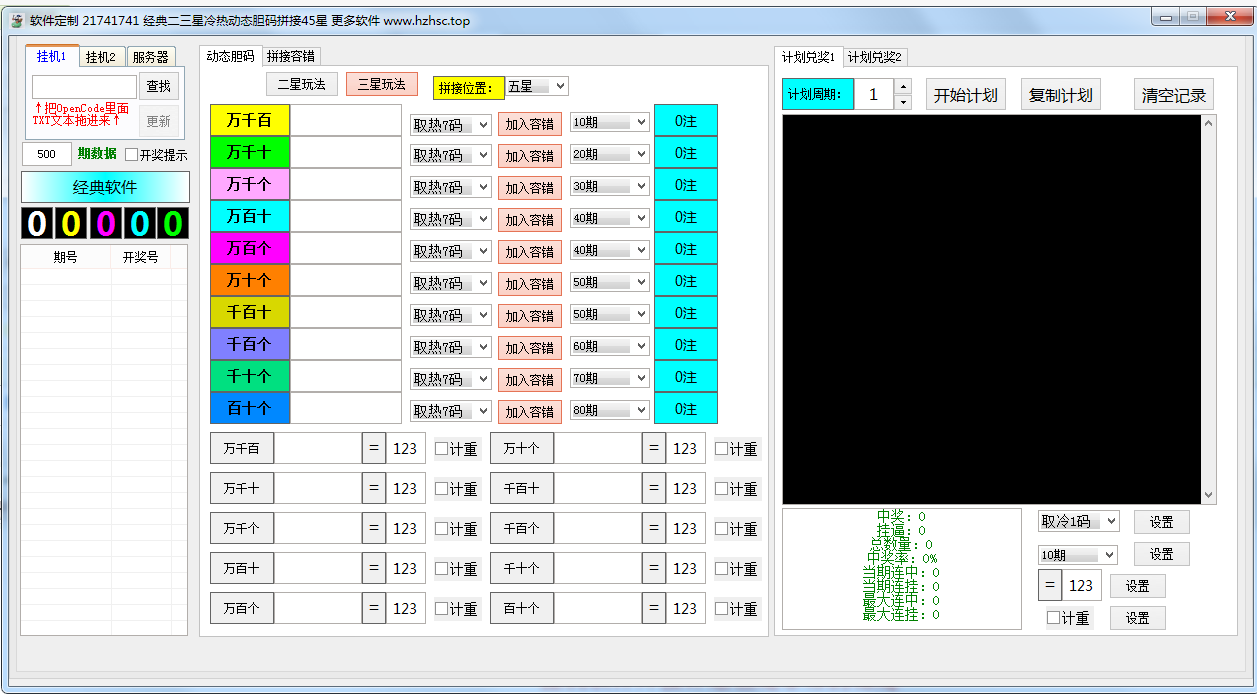Click the cyan 万百十 swatch
Viewport: 1257px width, 694px height.
point(250,216)
